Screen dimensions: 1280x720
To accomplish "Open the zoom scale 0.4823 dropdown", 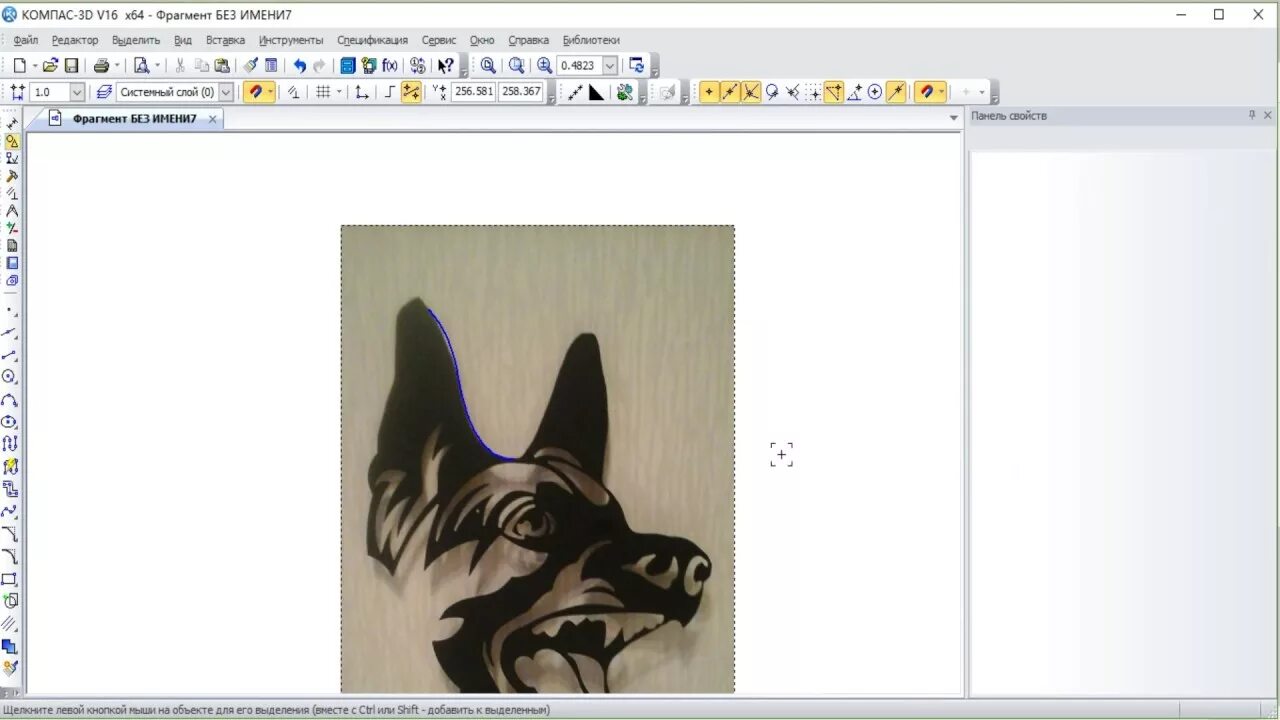I will pyautogui.click(x=610, y=65).
